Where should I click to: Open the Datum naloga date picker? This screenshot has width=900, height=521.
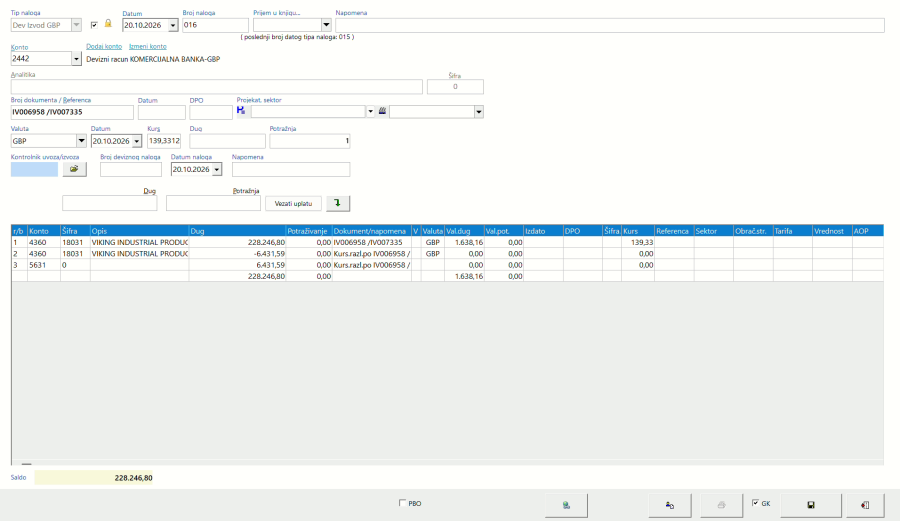[x=216, y=169]
